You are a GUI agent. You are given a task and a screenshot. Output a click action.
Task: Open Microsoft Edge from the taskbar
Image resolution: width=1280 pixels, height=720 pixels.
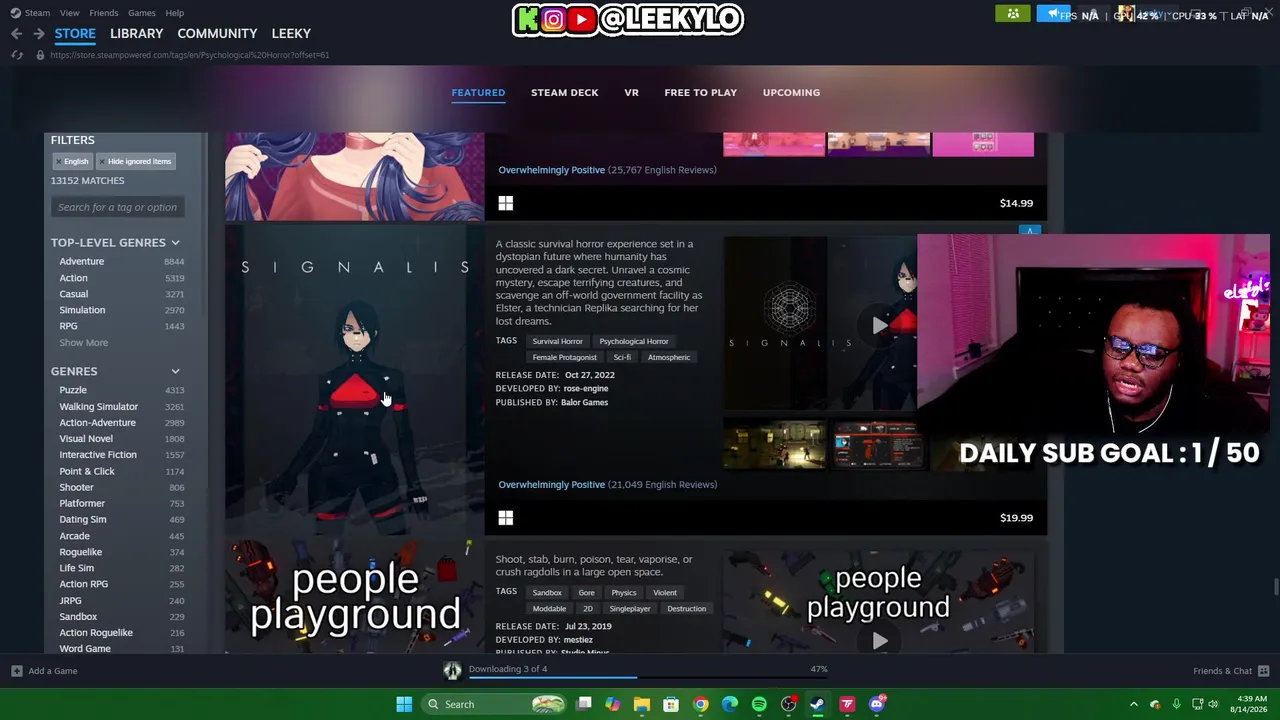click(730, 704)
